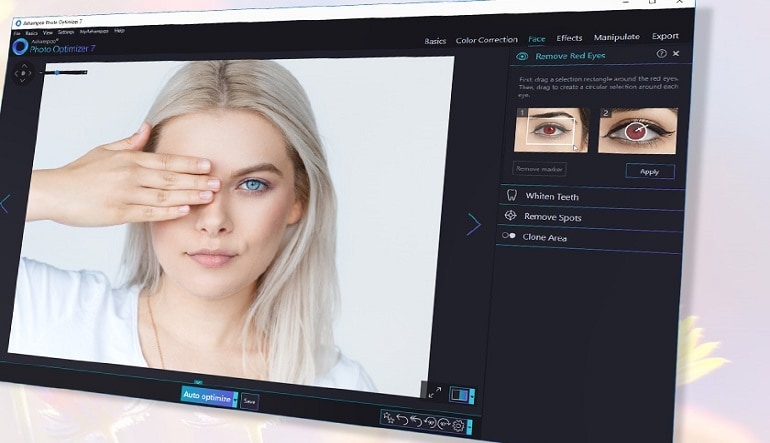Open the view mode dropdown arrow
Viewport: 770px width, 443px height.
pyautogui.click(x=472, y=396)
